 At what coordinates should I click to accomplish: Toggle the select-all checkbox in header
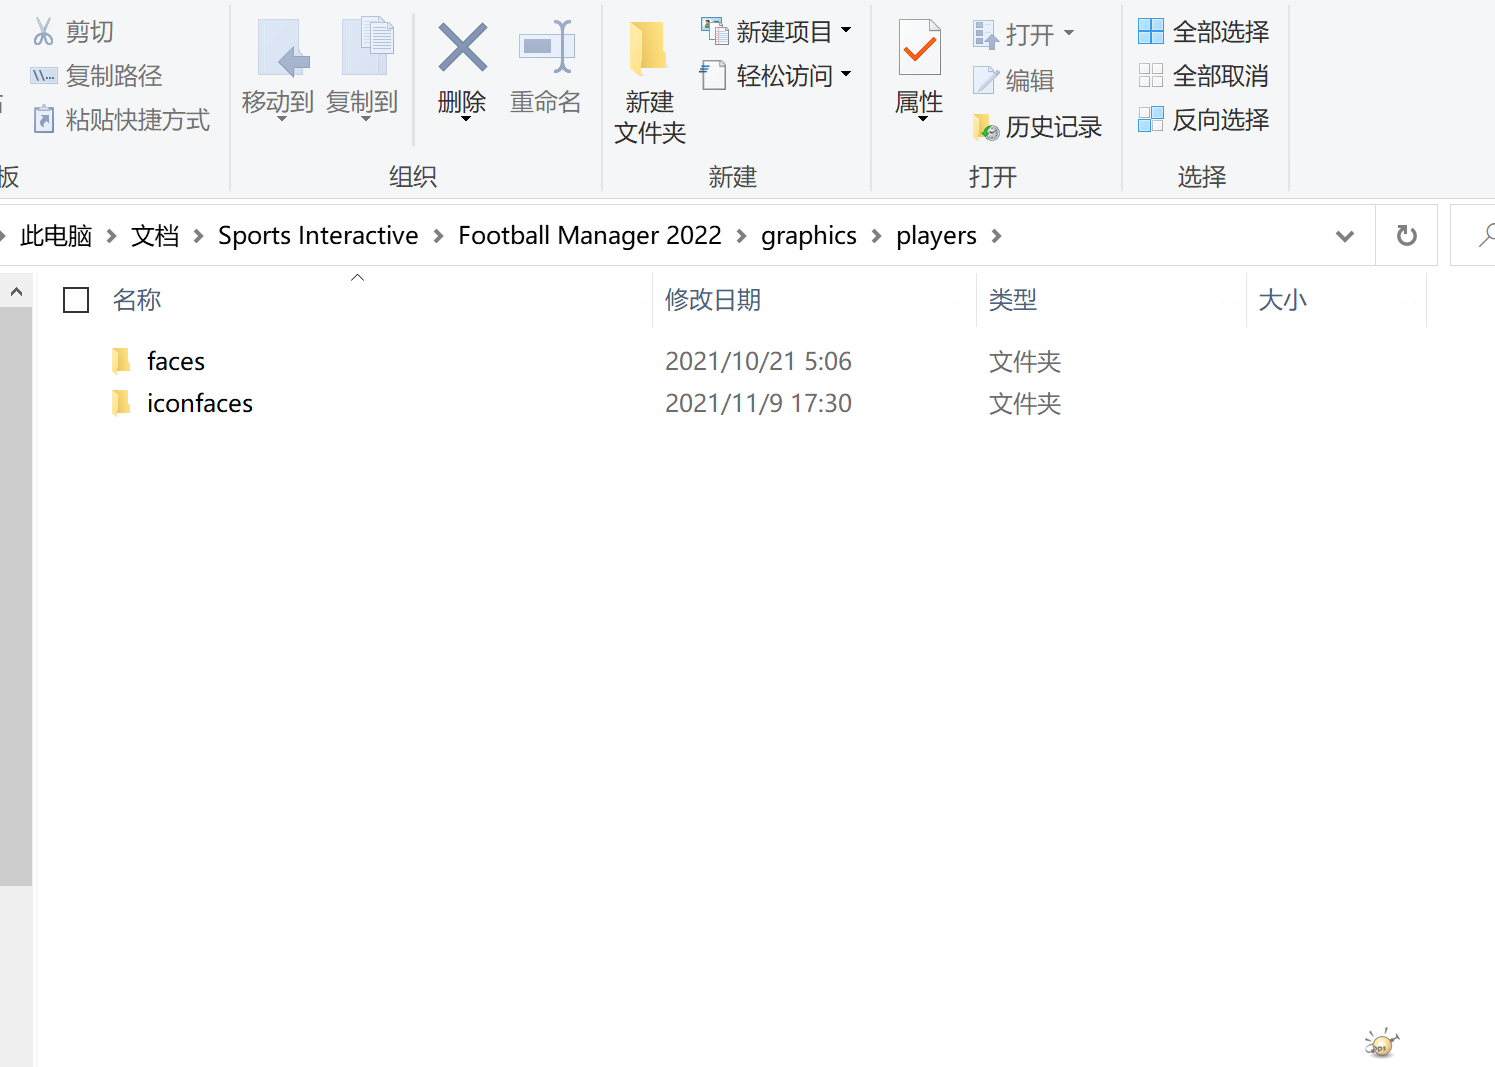click(76, 300)
